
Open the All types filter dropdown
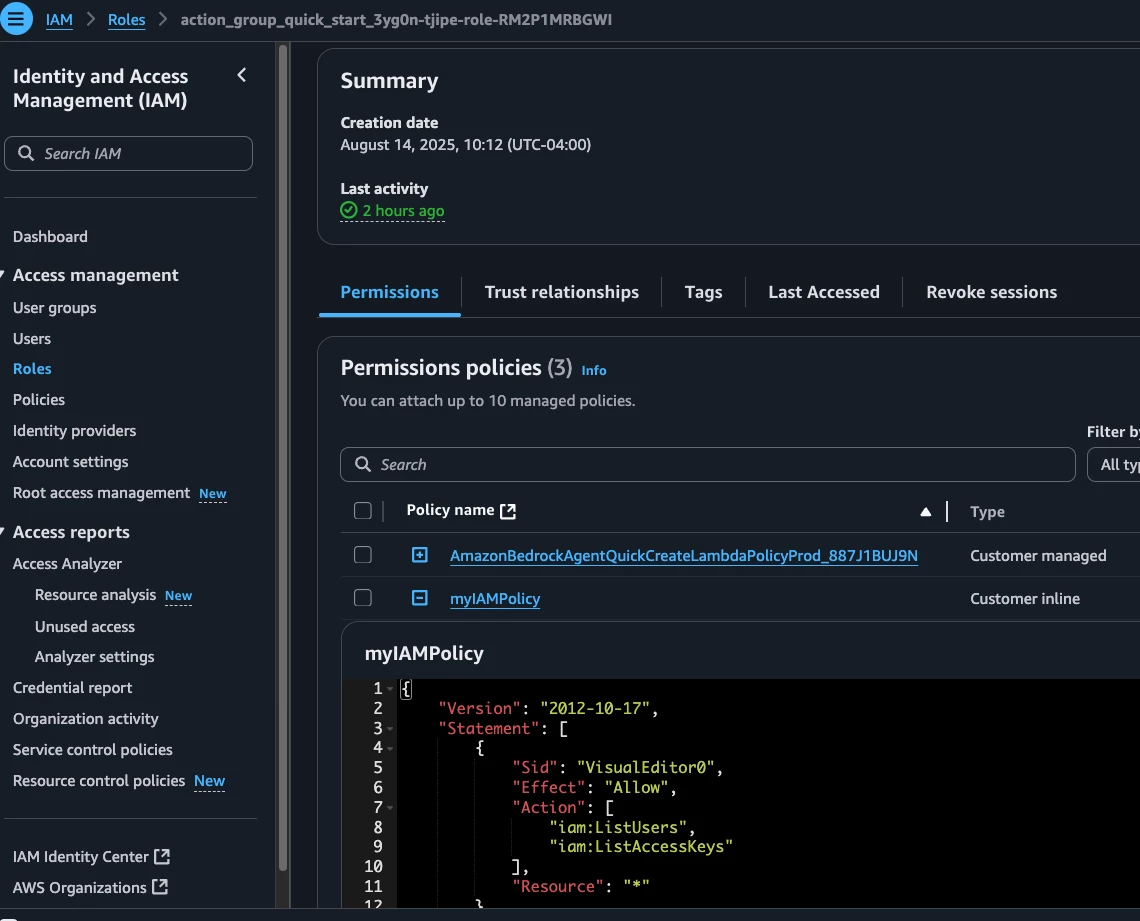point(1114,464)
